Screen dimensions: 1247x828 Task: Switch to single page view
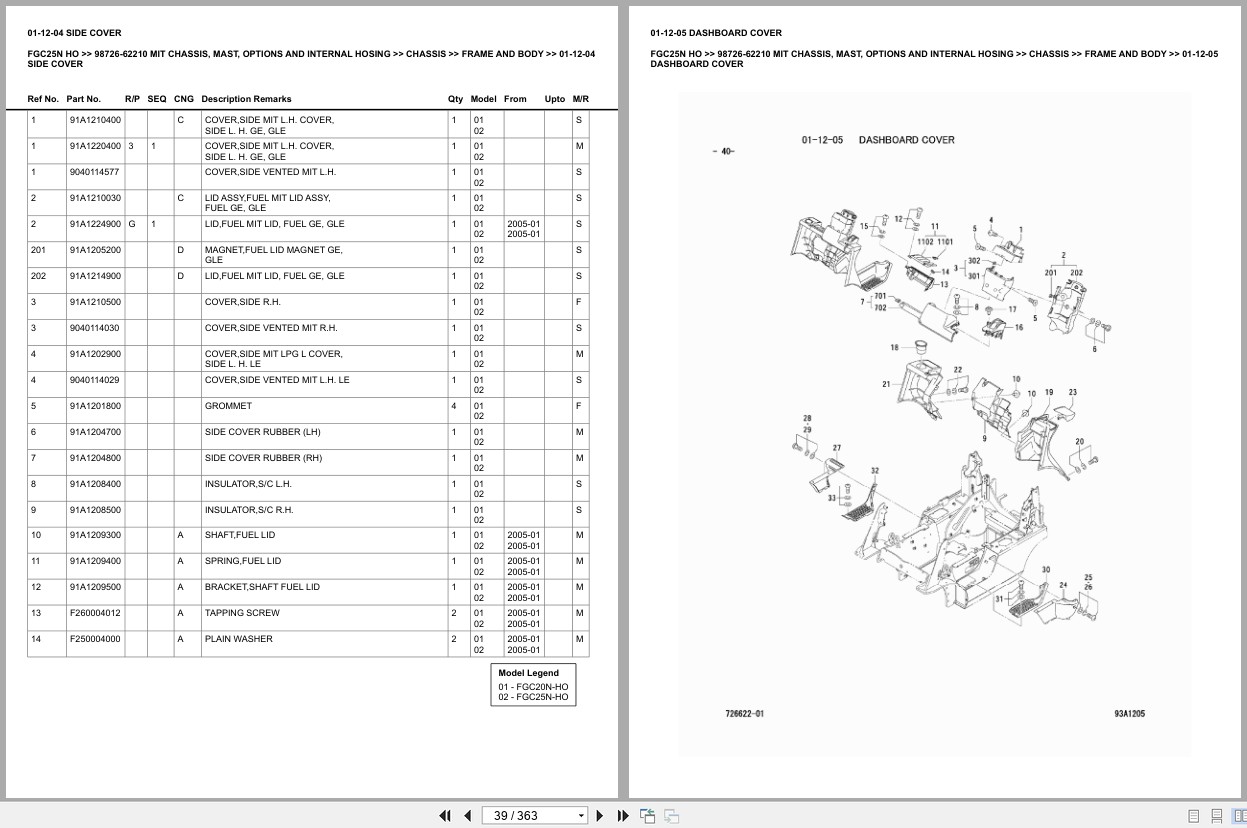click(x=1194, y=816)
